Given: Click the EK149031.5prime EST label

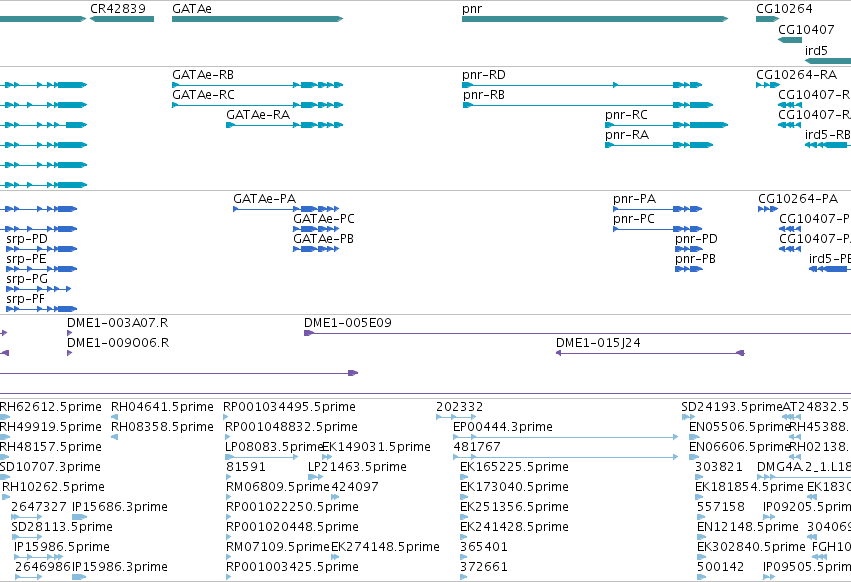Looking at the screenshot, I should click(376, 447).
